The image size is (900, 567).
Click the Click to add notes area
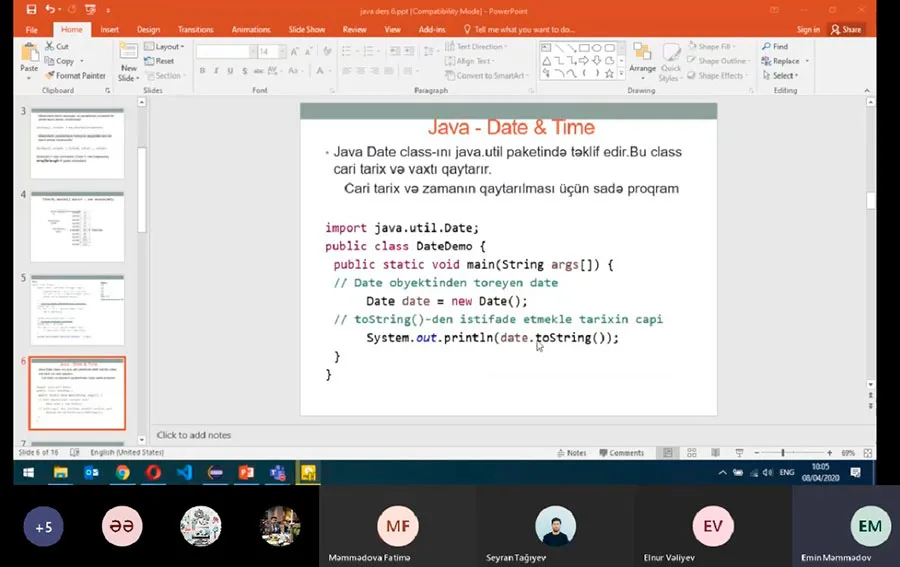193,435
